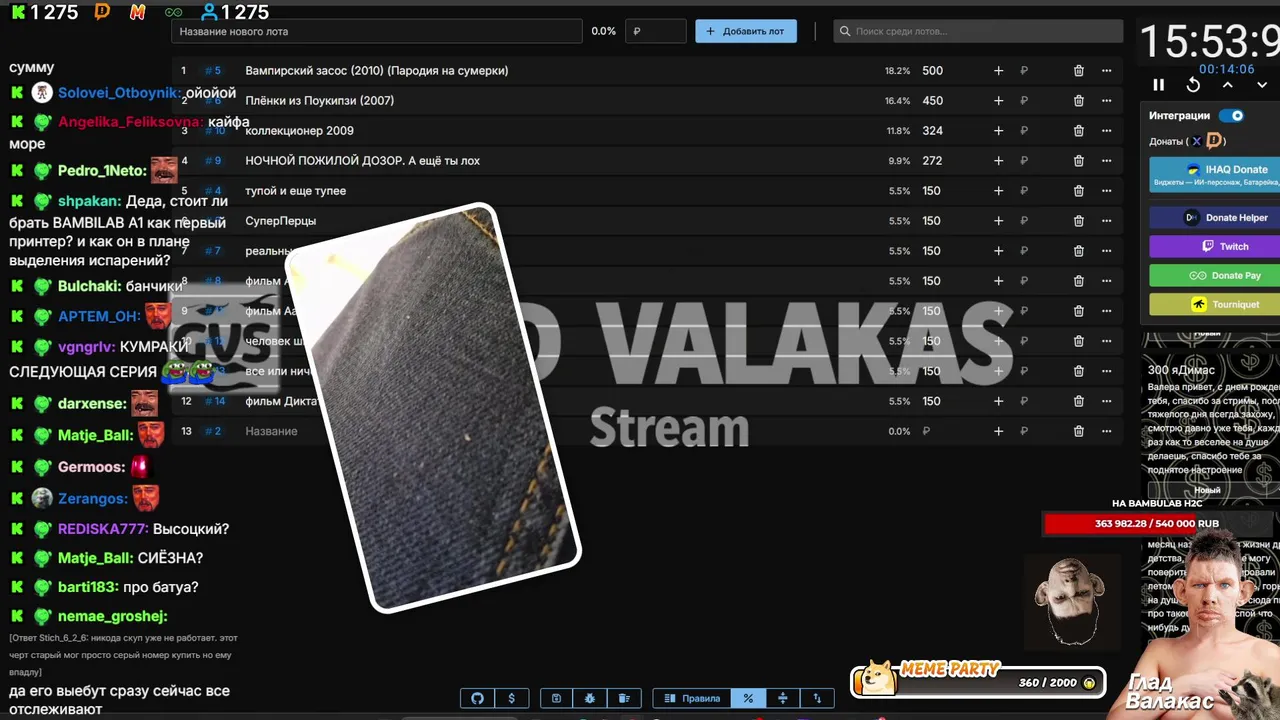Image resolution: width=1280 pixels, height=720 pixels.
Task: Open more options for СуперПерцы lot
Action: coord(1106,221)
